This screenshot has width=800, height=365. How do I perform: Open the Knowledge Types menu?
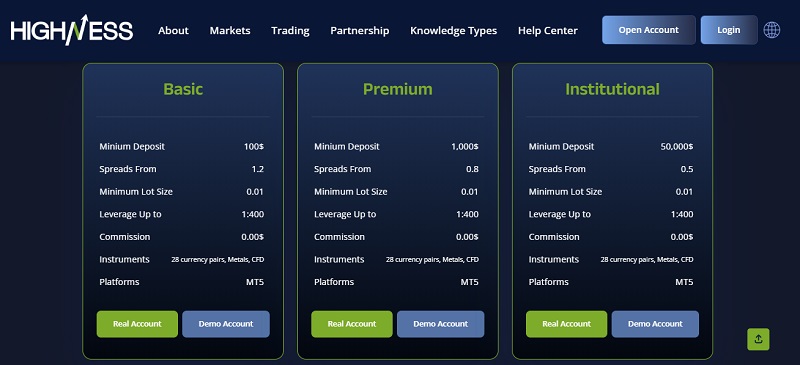[x=454, y=31]
